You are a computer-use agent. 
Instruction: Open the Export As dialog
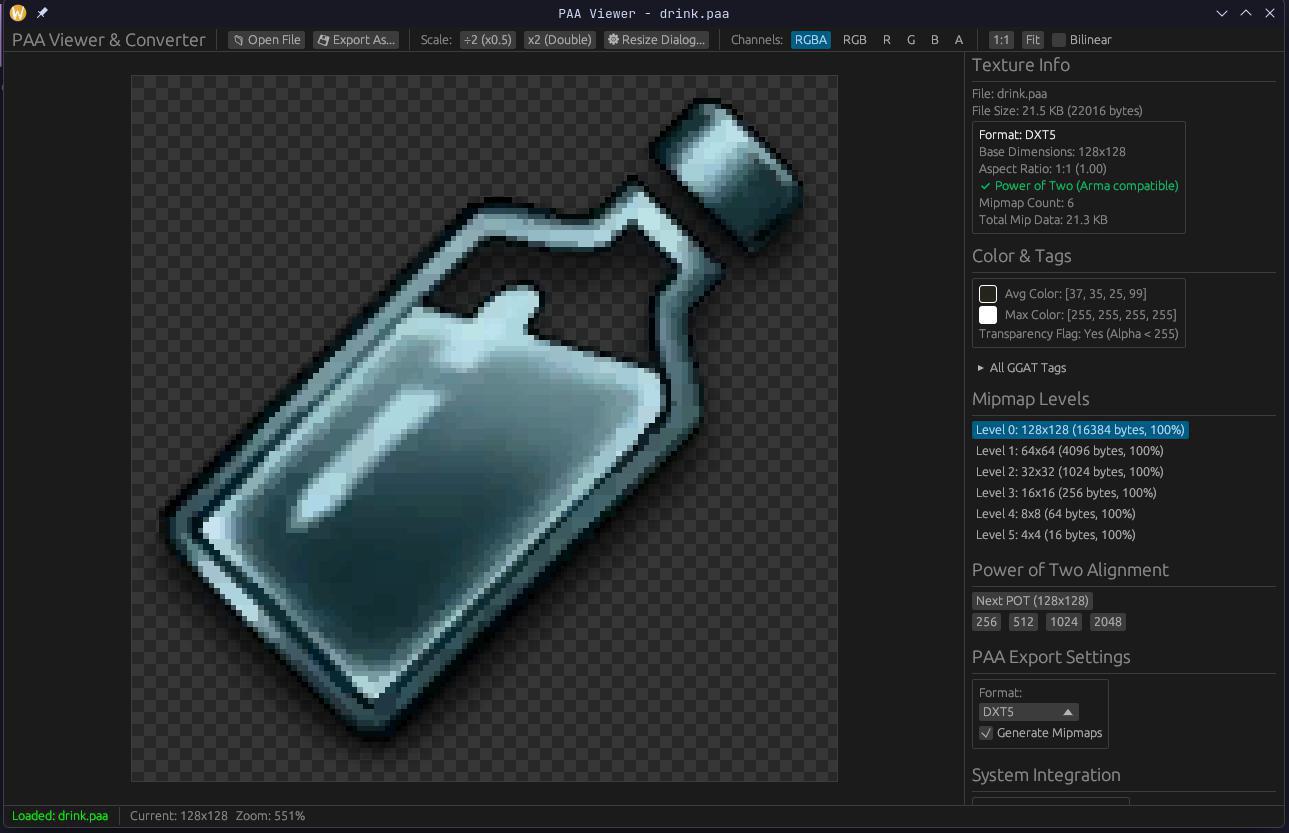click(356, 40)
